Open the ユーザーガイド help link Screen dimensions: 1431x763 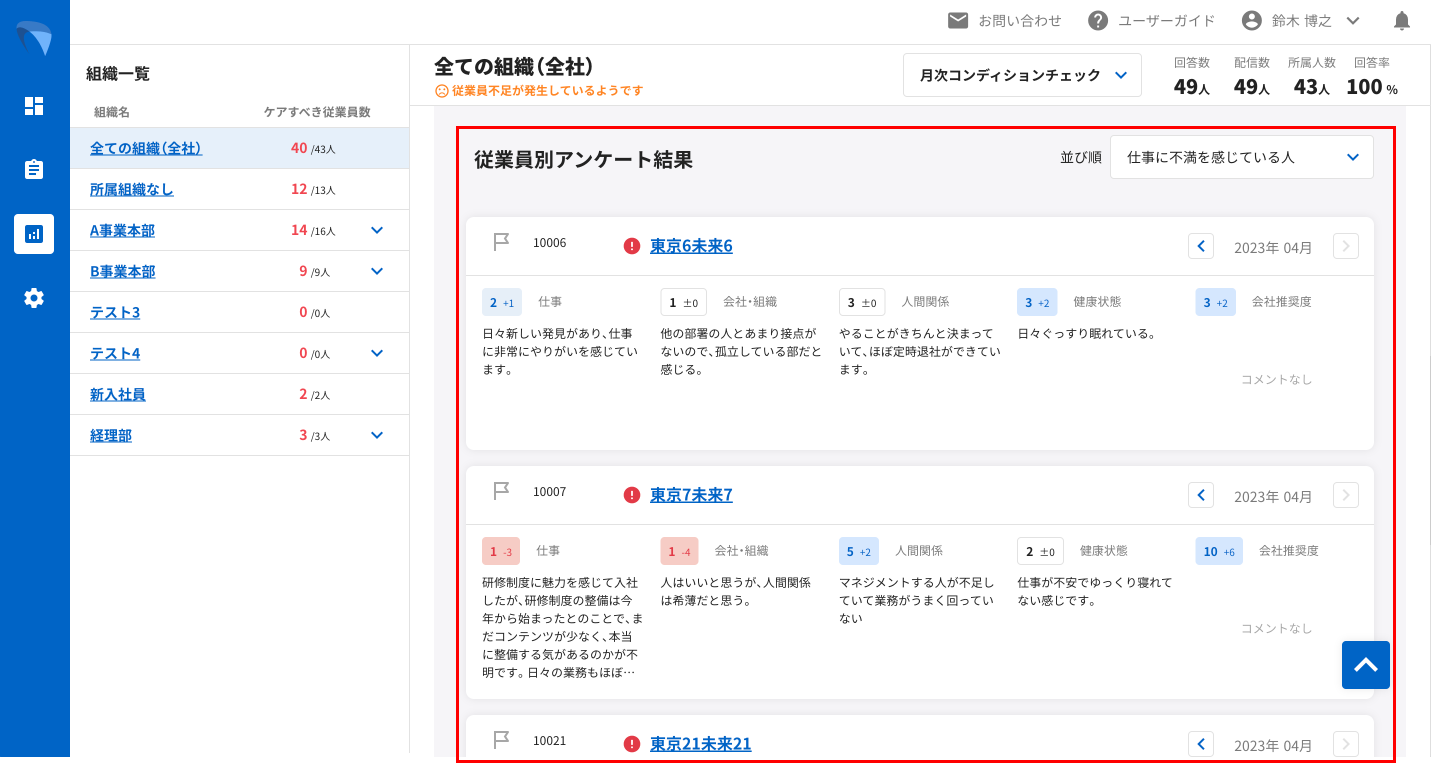point(1151,21)
